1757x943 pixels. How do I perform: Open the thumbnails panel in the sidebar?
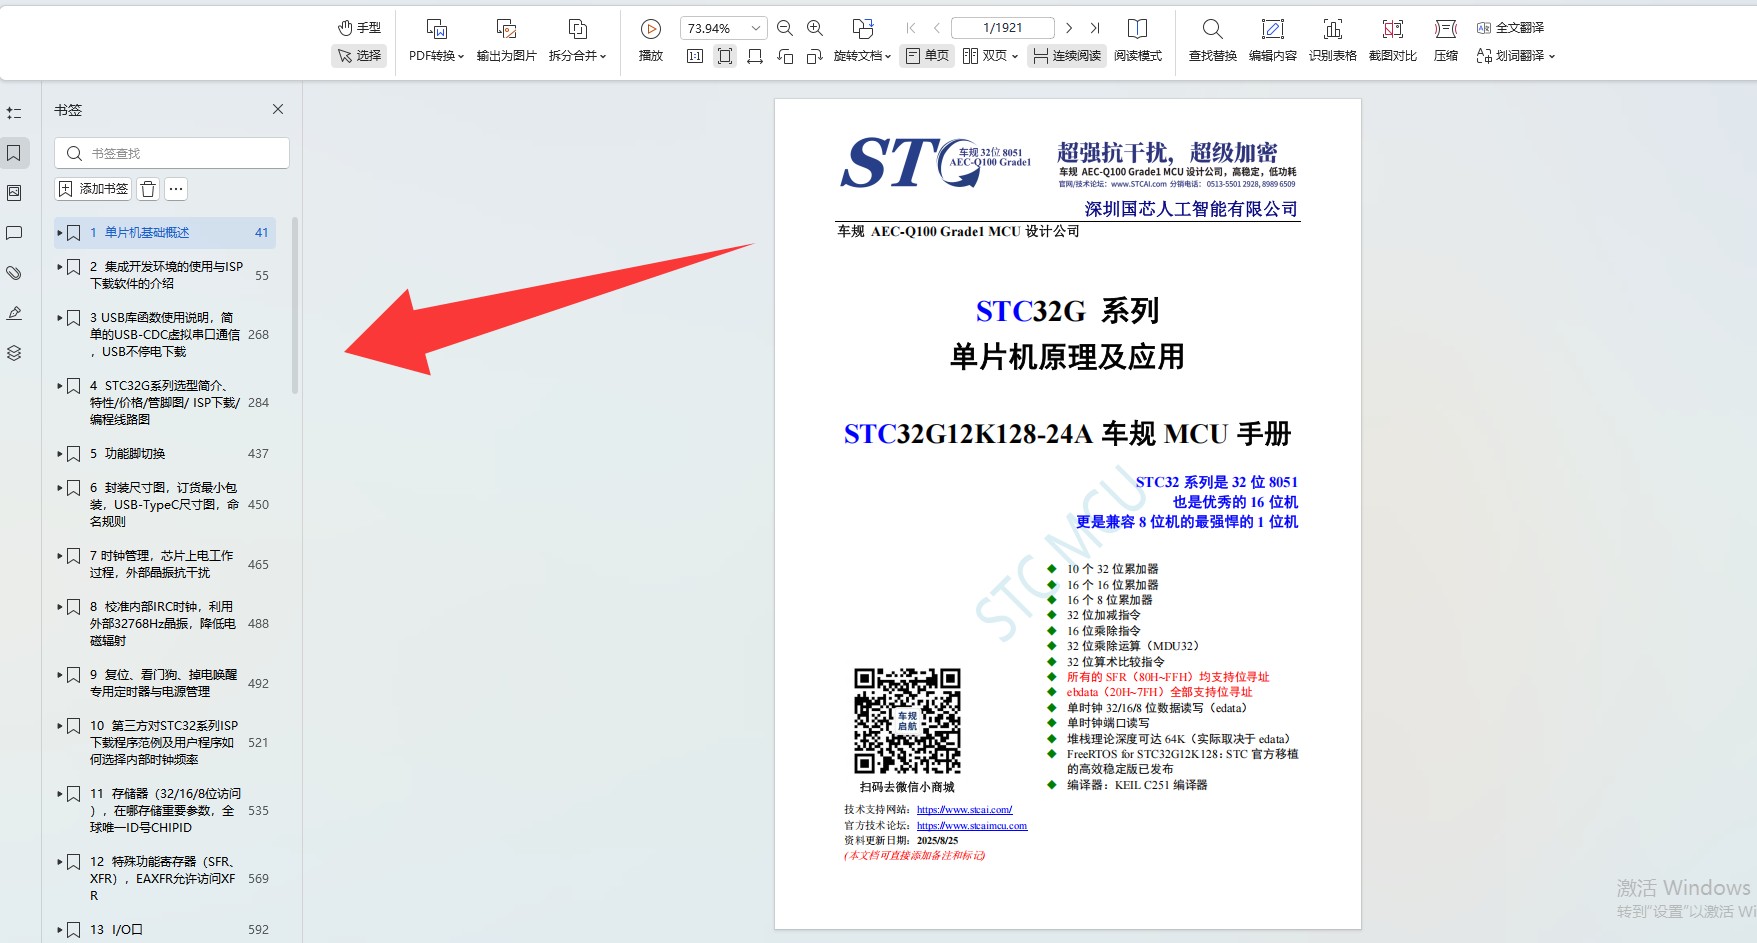14,192
